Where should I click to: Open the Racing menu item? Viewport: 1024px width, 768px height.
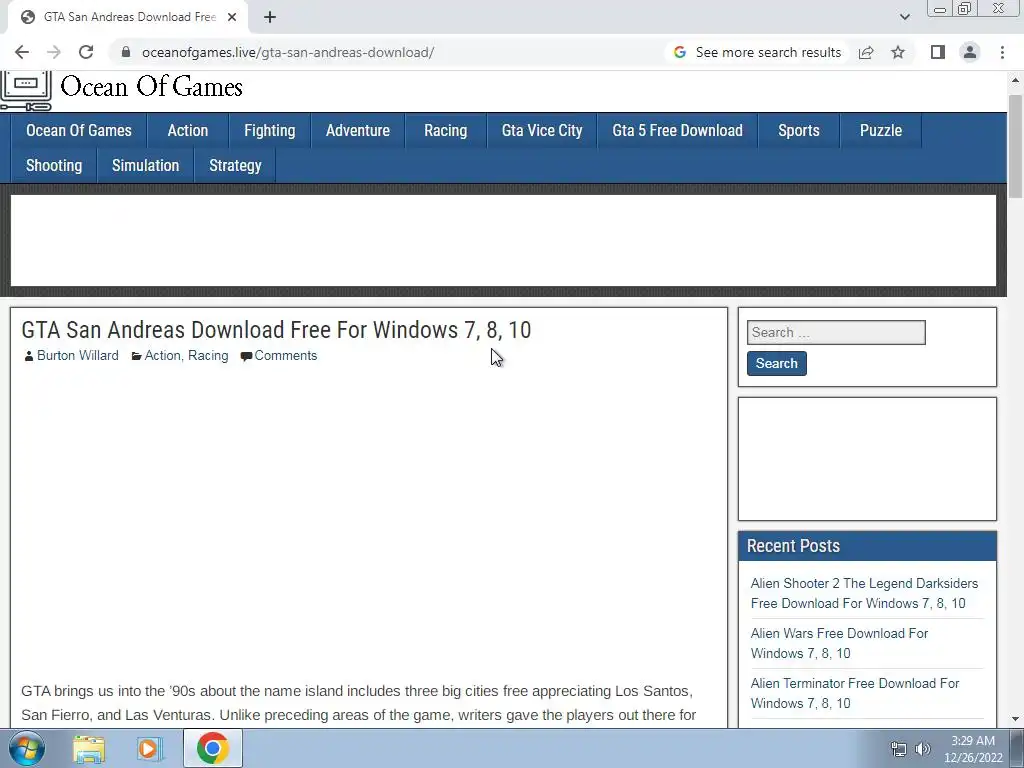pyautogui.click(x=445, y=131)
